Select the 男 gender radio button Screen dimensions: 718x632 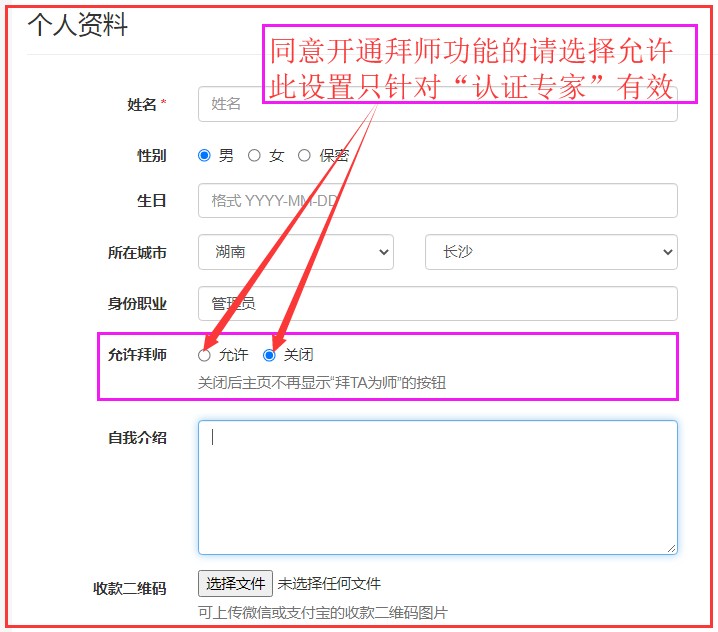204,156
